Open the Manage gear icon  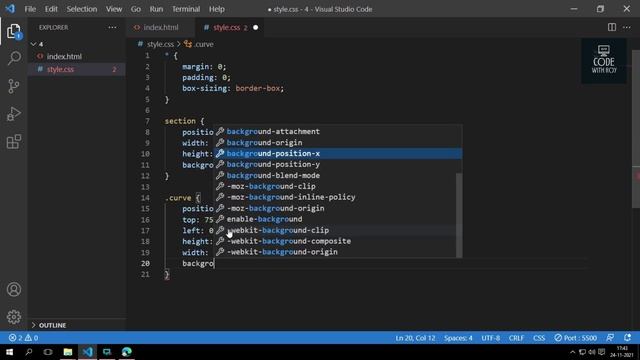[14, 317]
